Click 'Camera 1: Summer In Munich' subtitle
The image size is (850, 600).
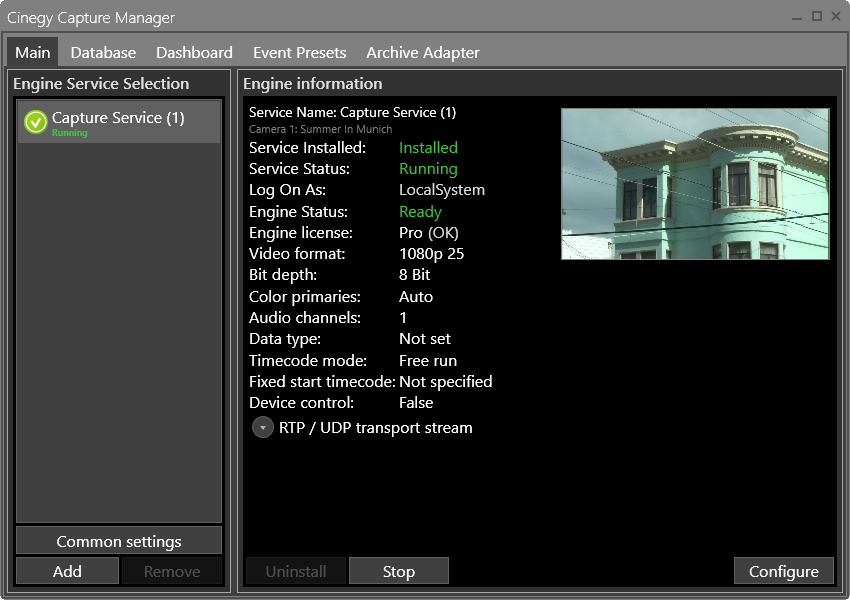[320, 129]
